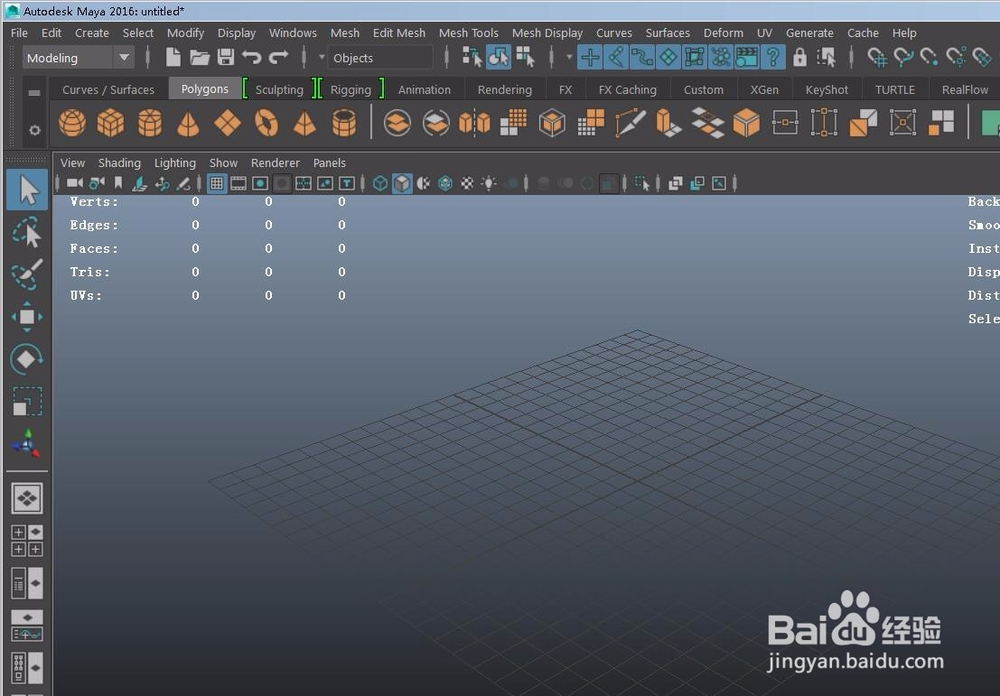Screen dimensions: 1000x696
Task: Toggle textured display checker icon
Action: [467, 184]
